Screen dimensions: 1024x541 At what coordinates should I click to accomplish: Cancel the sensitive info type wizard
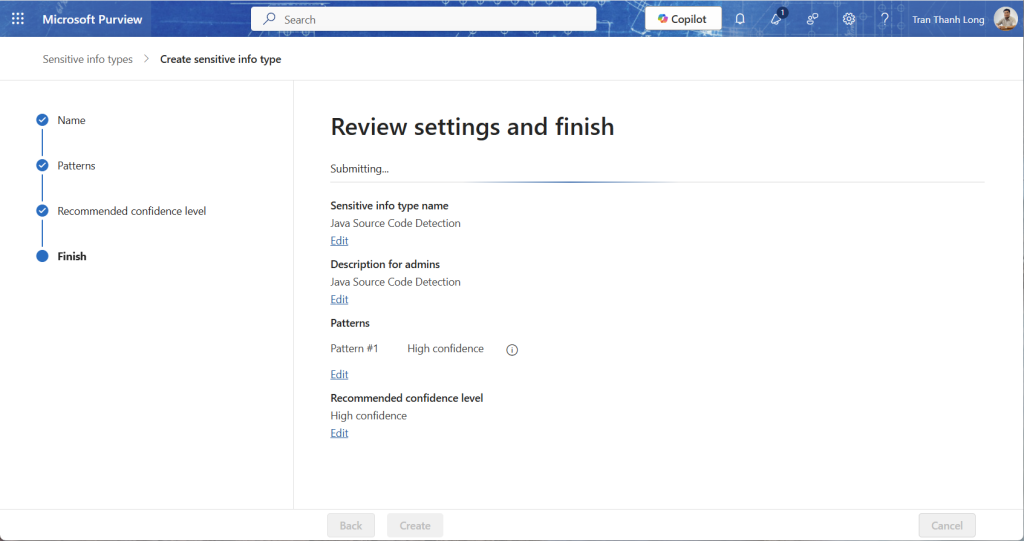pyautogui.click(x=946, y=525)
